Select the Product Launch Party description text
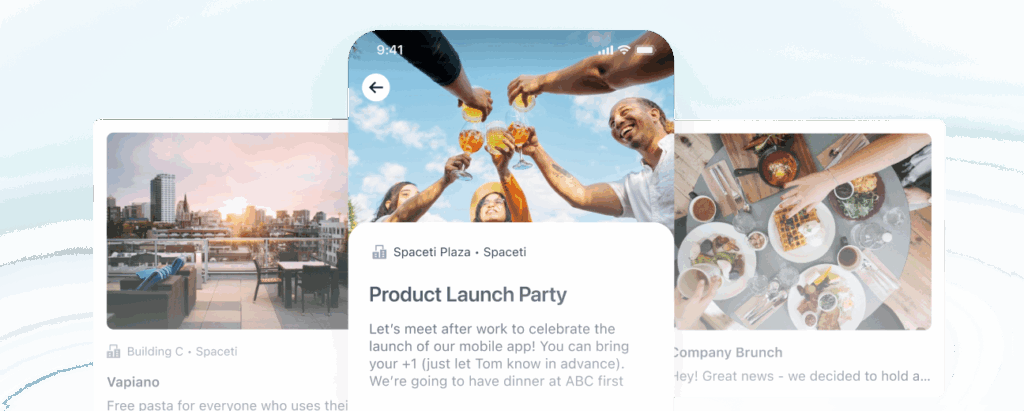The height and width of the screenshot is (411, 1024). (x=498, y=355)
